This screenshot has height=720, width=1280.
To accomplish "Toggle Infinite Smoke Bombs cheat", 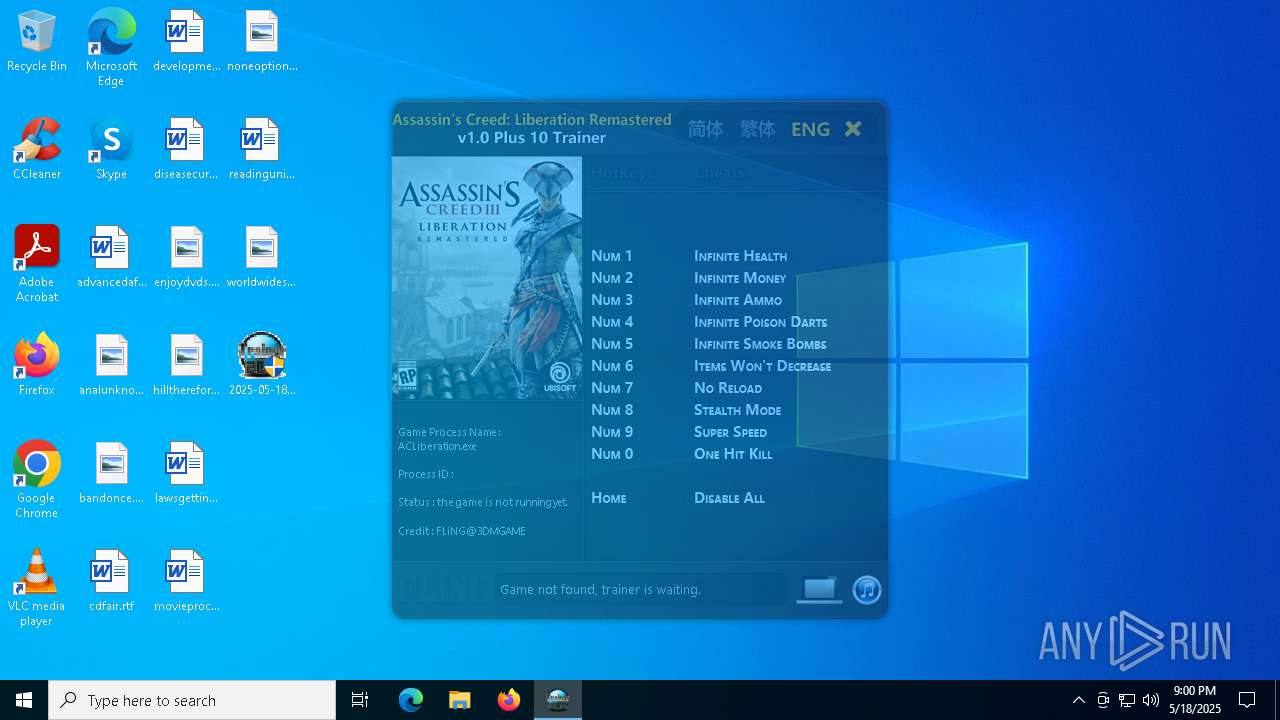I will click(x=760, y=344).
